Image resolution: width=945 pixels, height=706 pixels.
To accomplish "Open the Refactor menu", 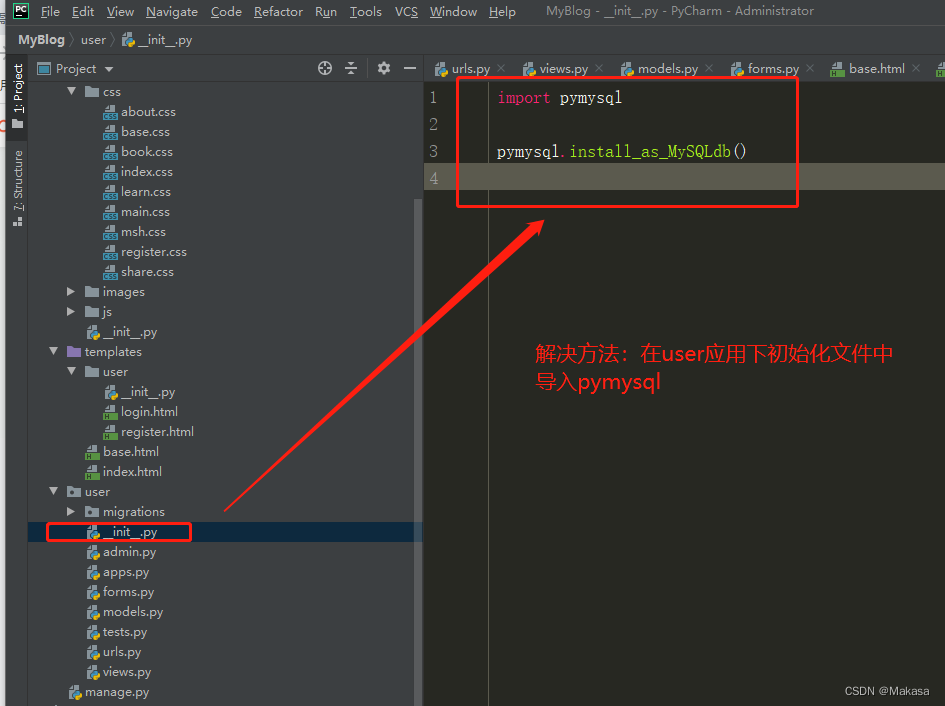I will point(278,11).
